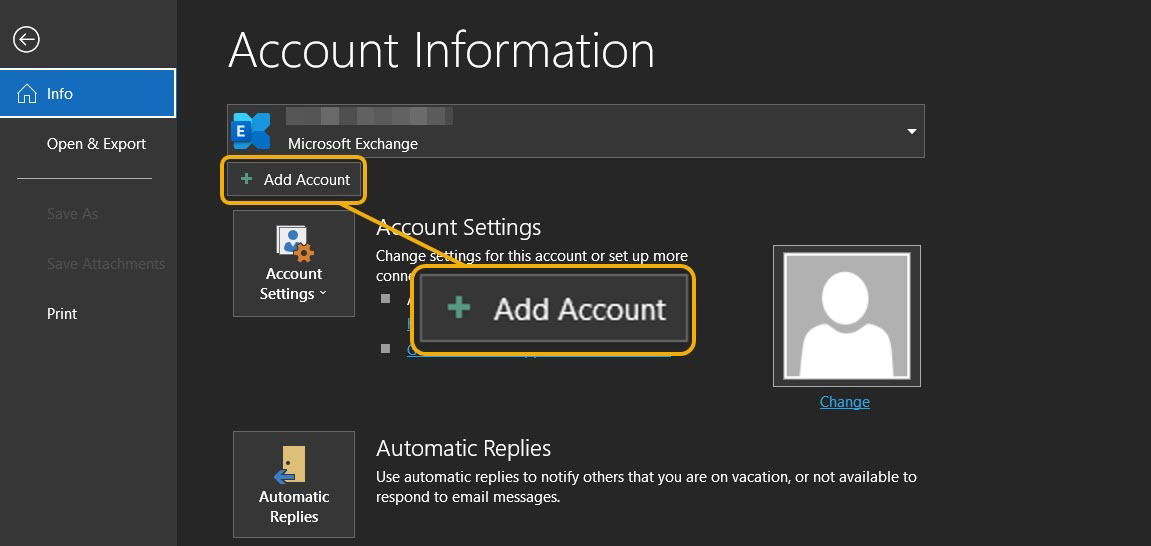The height and width of the screenshot is (546, 1151).
Task: Go to the Print page
Action: point(62,313)
